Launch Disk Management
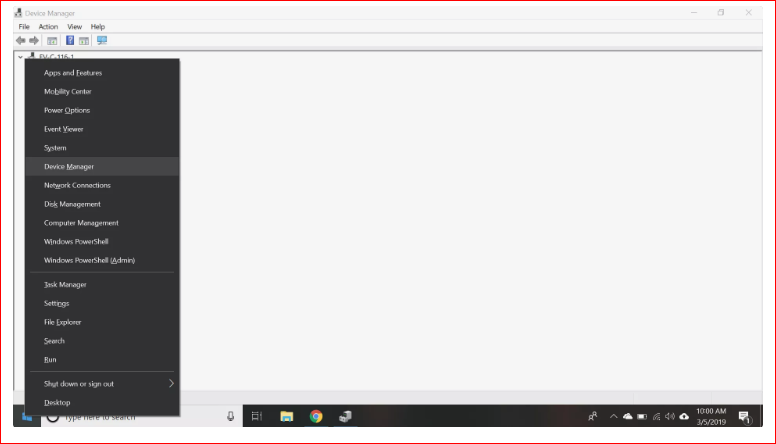Viewport: 776px width, 444px height. click(102, 204)
